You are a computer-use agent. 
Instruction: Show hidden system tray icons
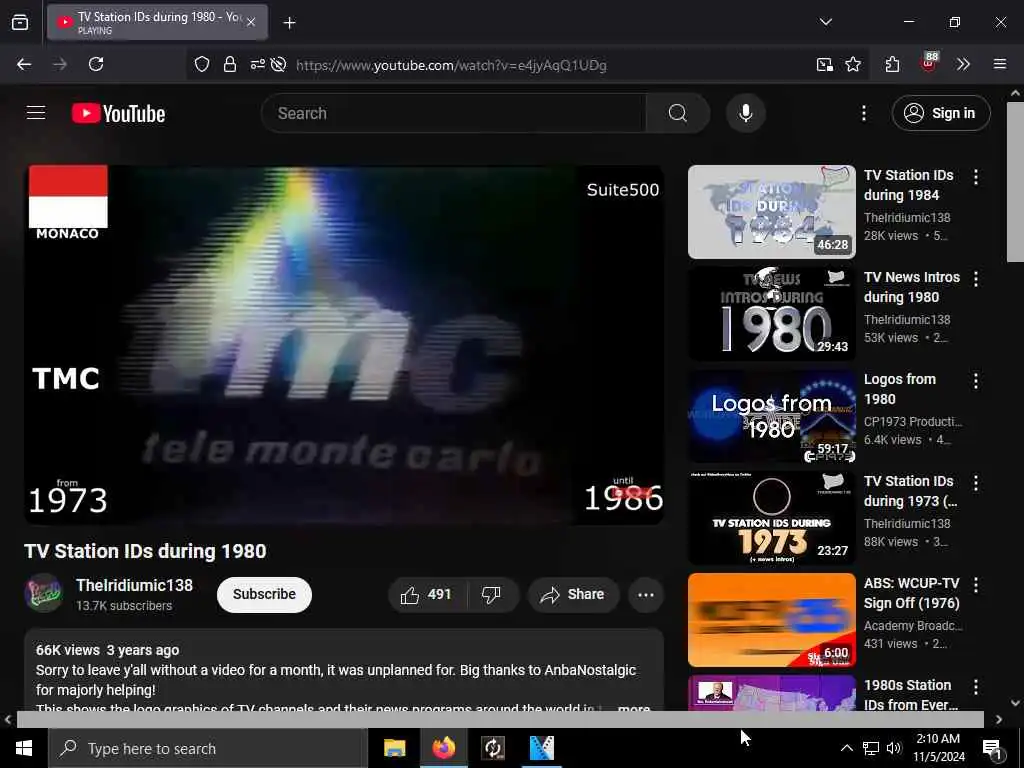pos(846,748)
